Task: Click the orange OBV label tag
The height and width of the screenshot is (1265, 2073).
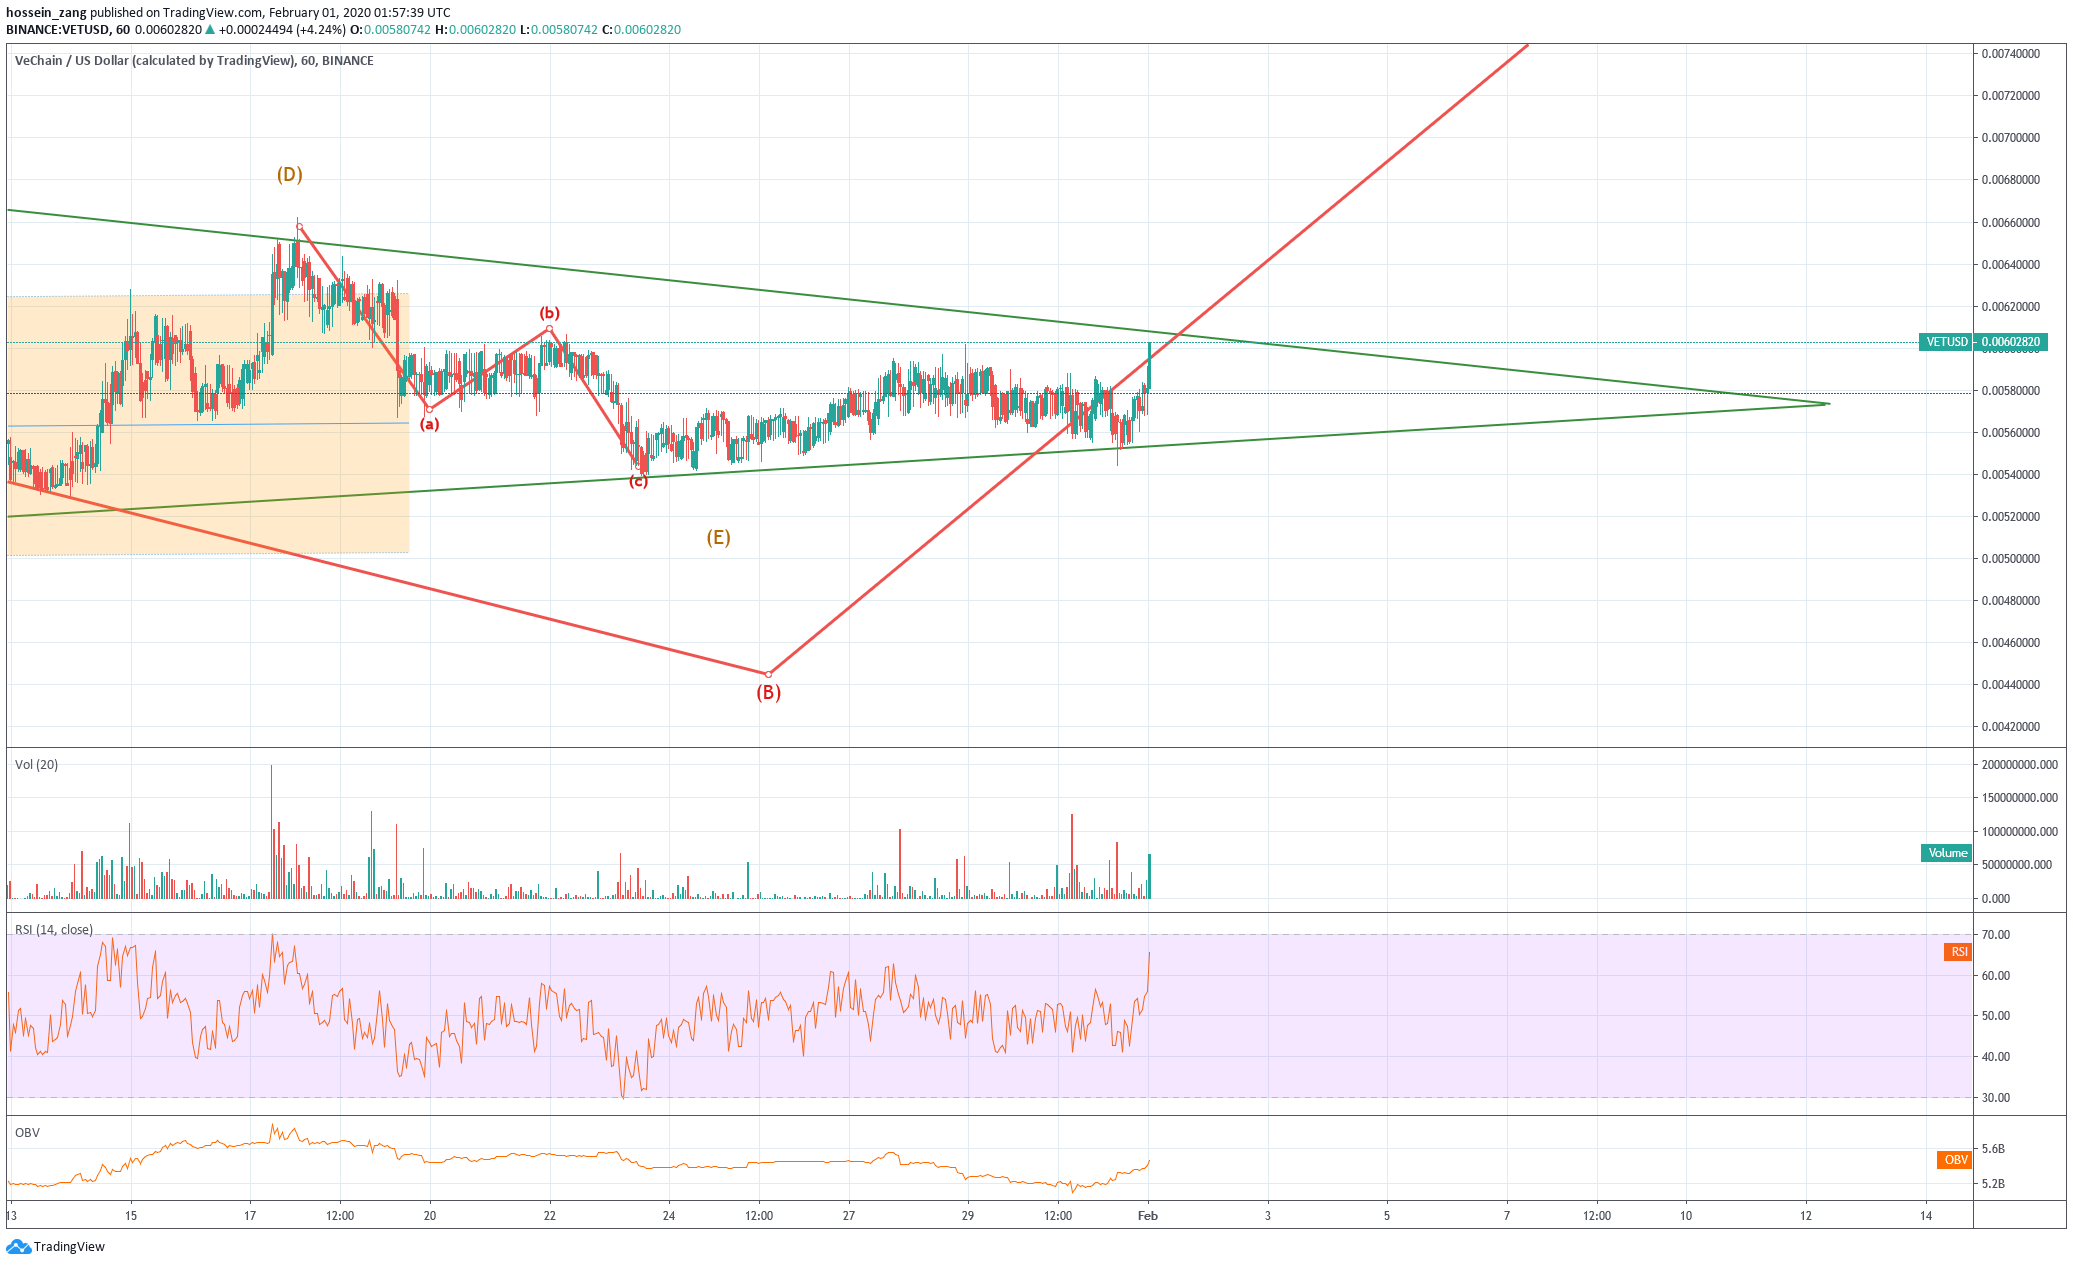Action: pos(1955,1160)
